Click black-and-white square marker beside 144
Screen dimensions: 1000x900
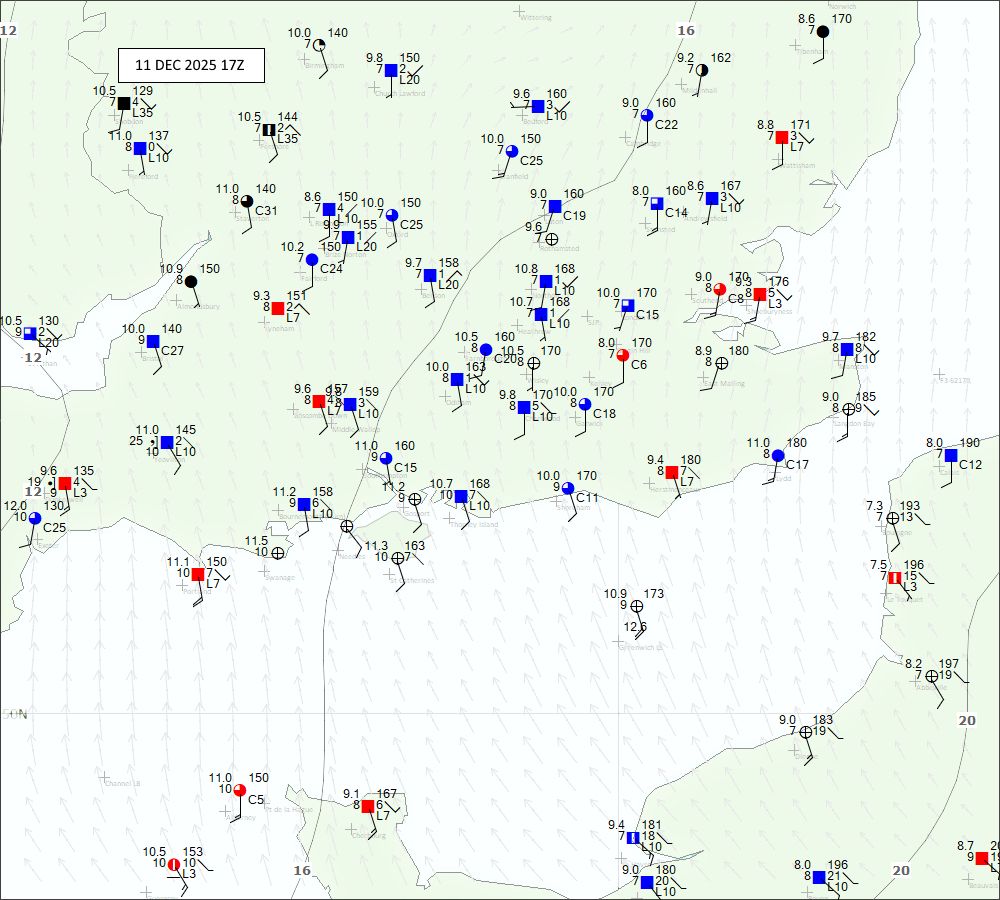(x=269, y=129)
